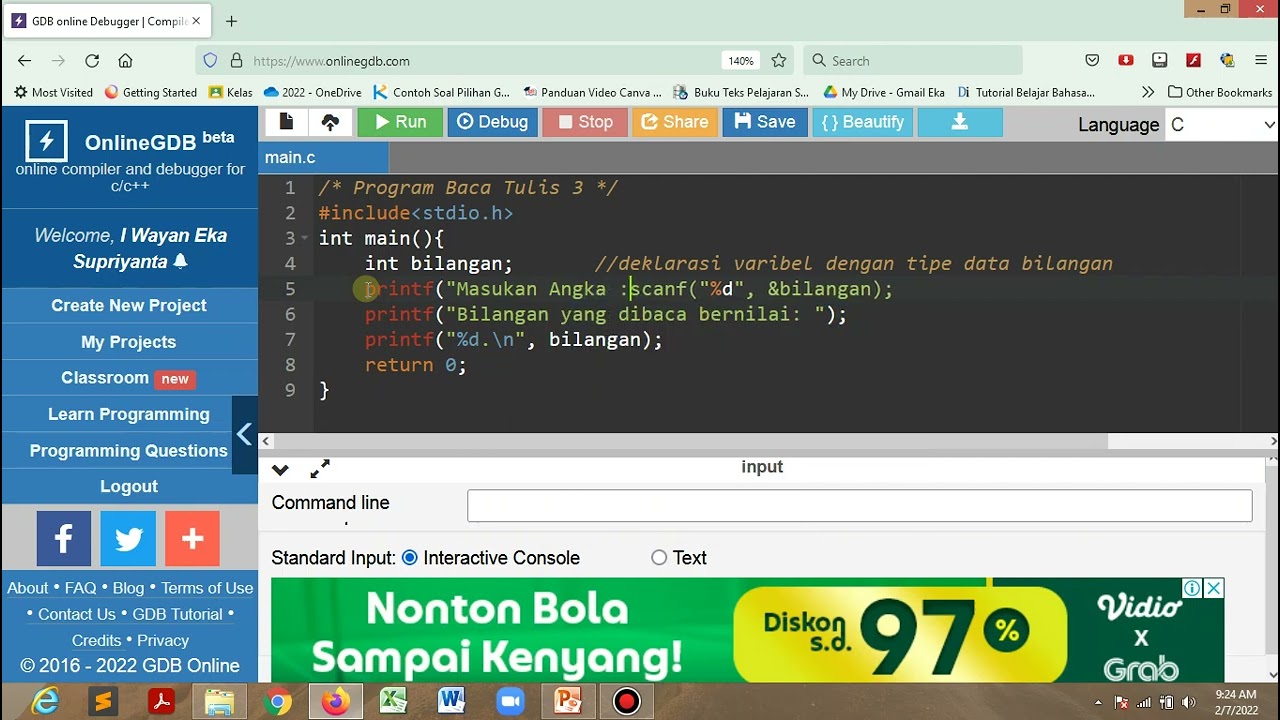Open a new browser tab with the plus
1280x720 pixels.
click(231, 21)
